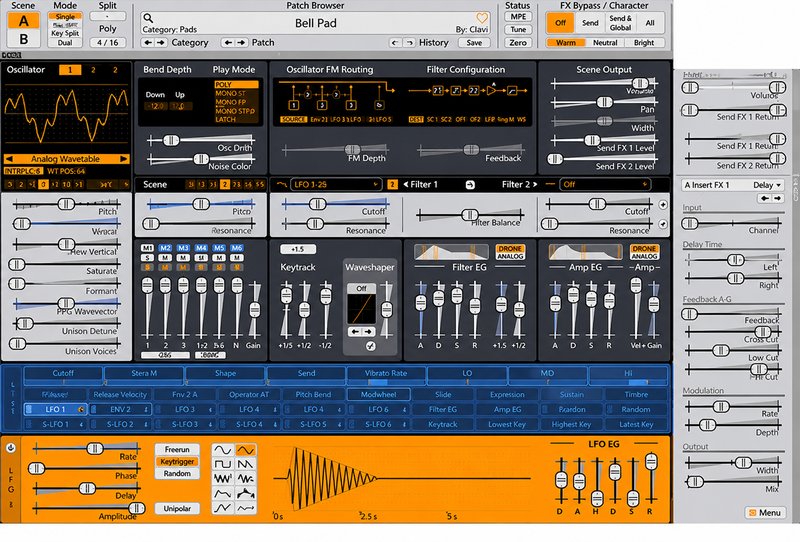Select next oscillator type arrow
The width and height of the screenshot is (800, 542).
(x=123, y=159)
